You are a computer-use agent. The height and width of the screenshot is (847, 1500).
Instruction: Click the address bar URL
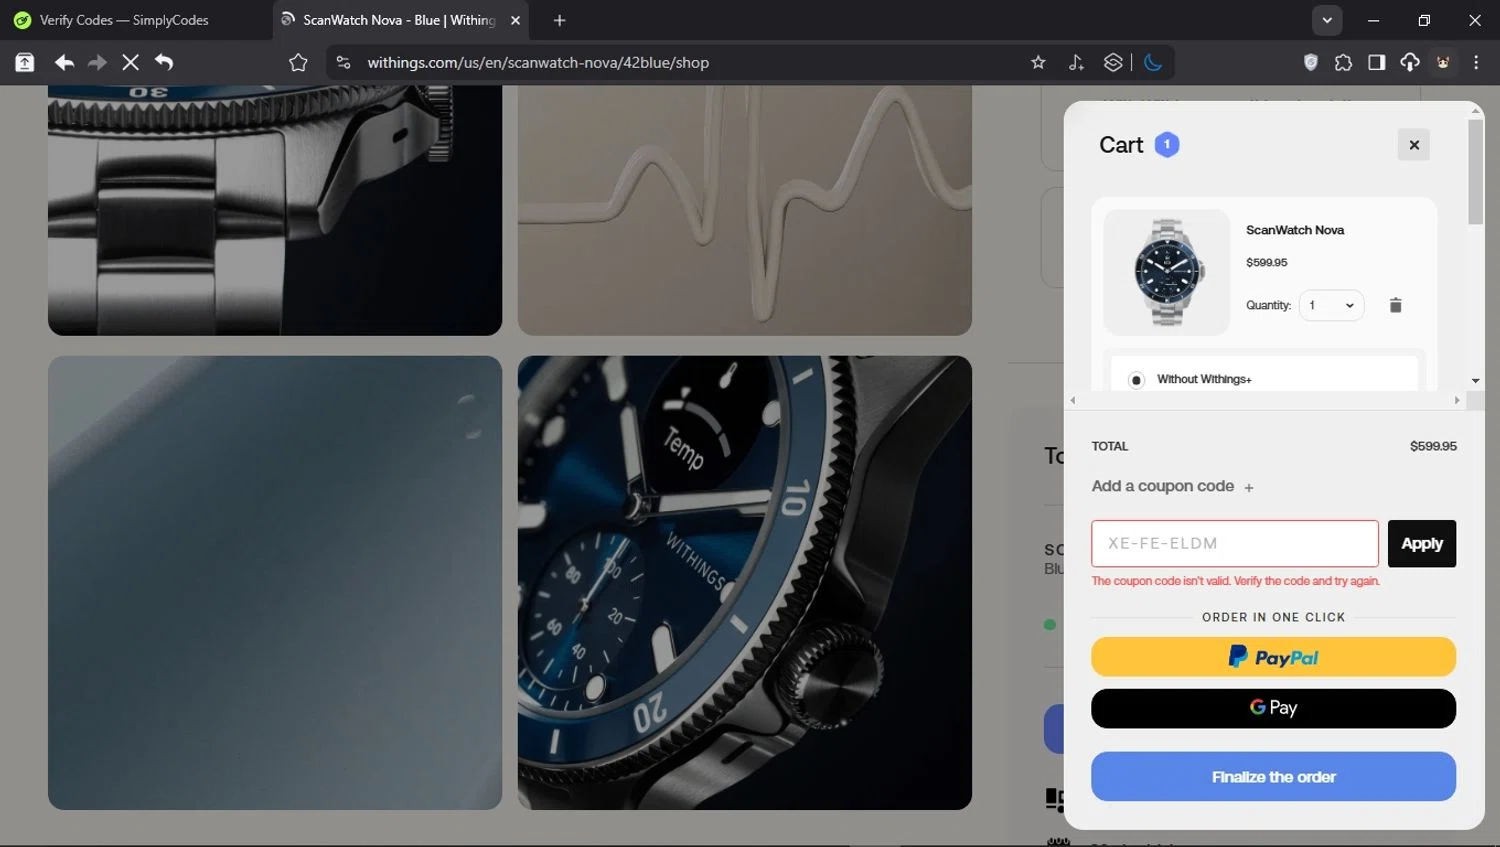coord(538,62)
